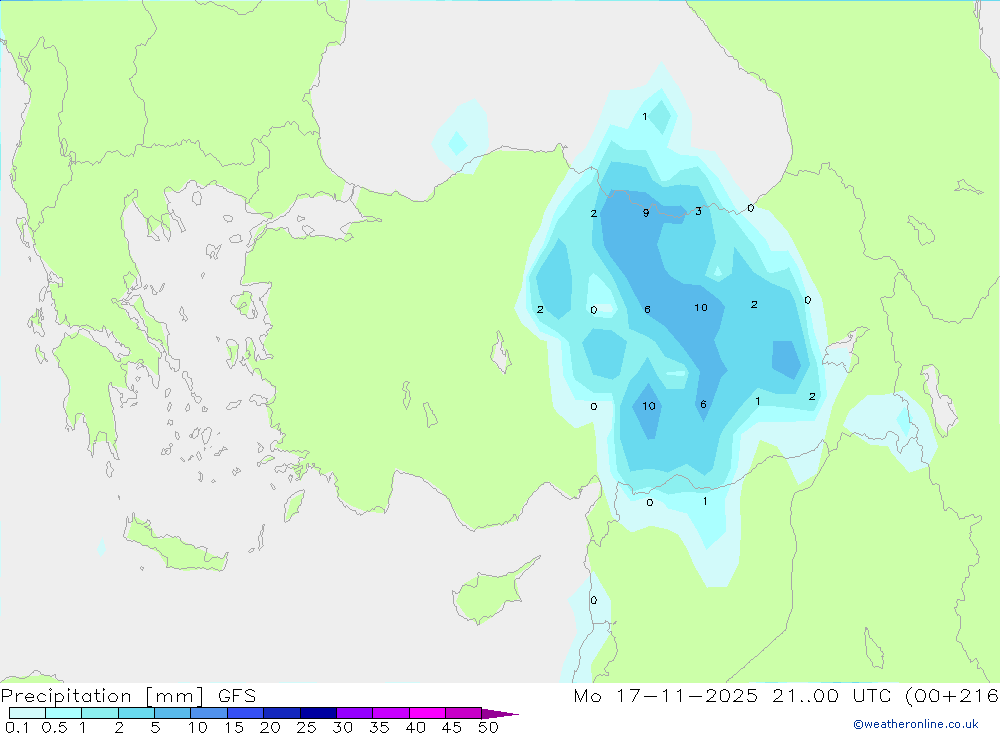Choose the 15–20 mm legend color box
Screen dimensions: 1000x733
coord(246,713)
